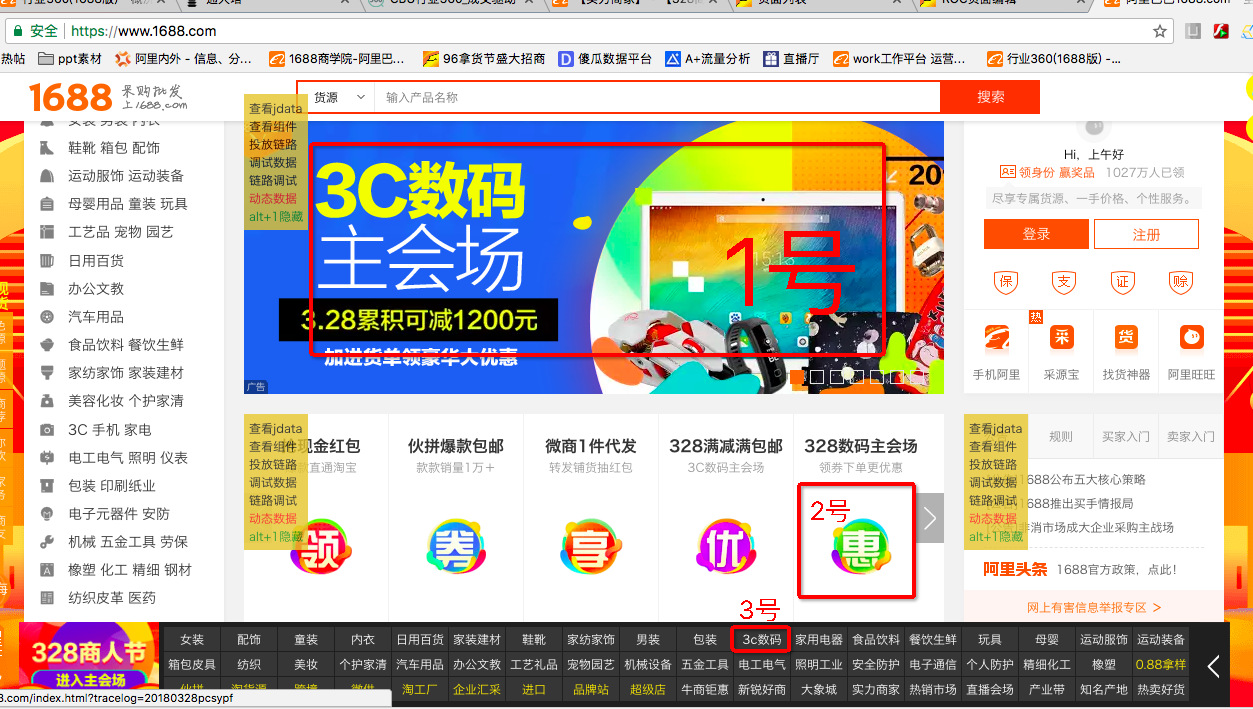This screenshot has width=1253, height=709.
Task: Open the 橡塑 化工 精细 钢材 sidebar category
Action: pos(130,570)
